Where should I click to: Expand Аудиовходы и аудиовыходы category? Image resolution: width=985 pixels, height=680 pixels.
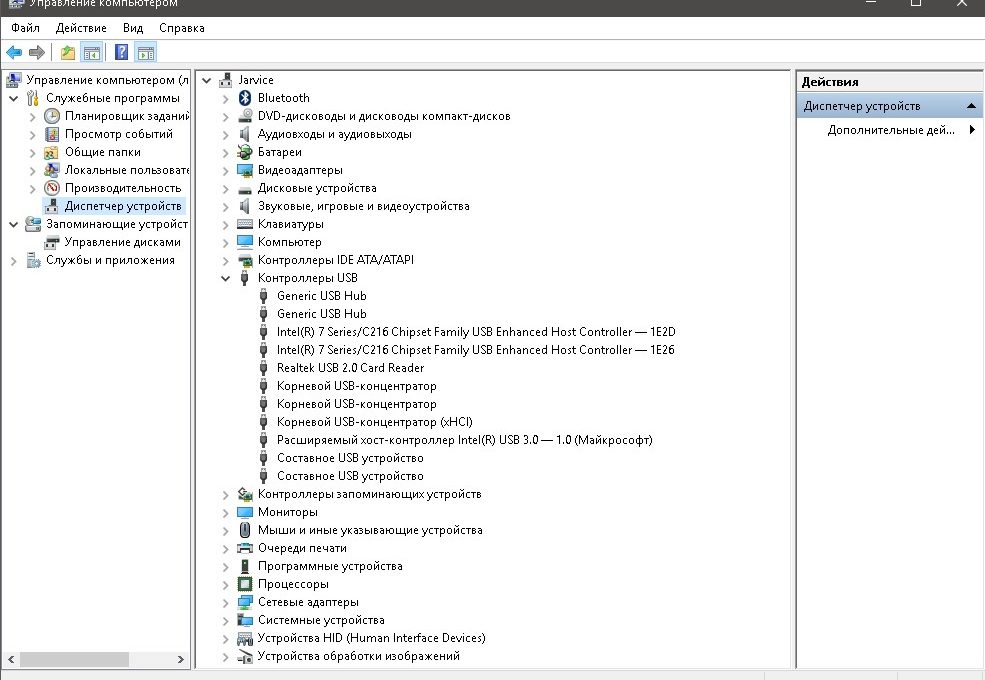tap(226, 134)
